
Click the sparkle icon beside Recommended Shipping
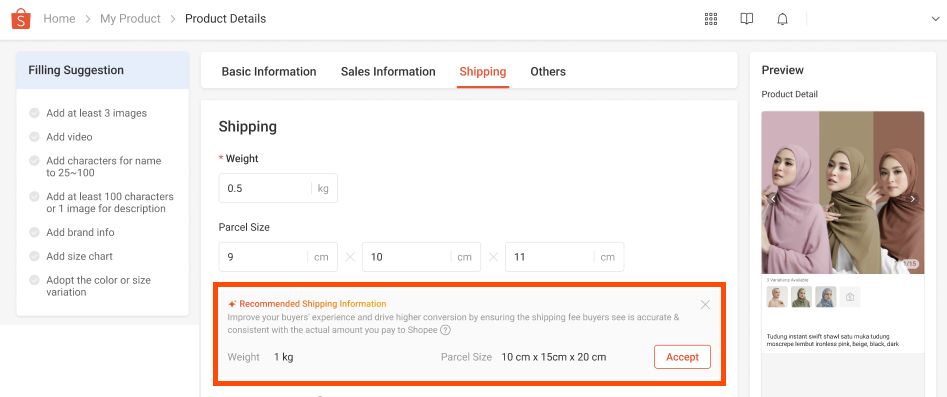tap(232, 304)
